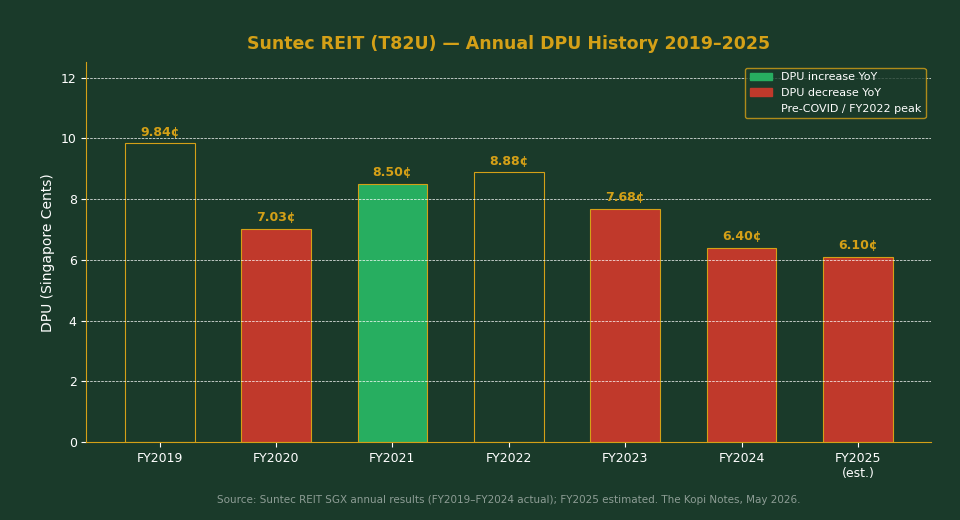Click the FY2023 axis label
960x520 pixels.
625,458
